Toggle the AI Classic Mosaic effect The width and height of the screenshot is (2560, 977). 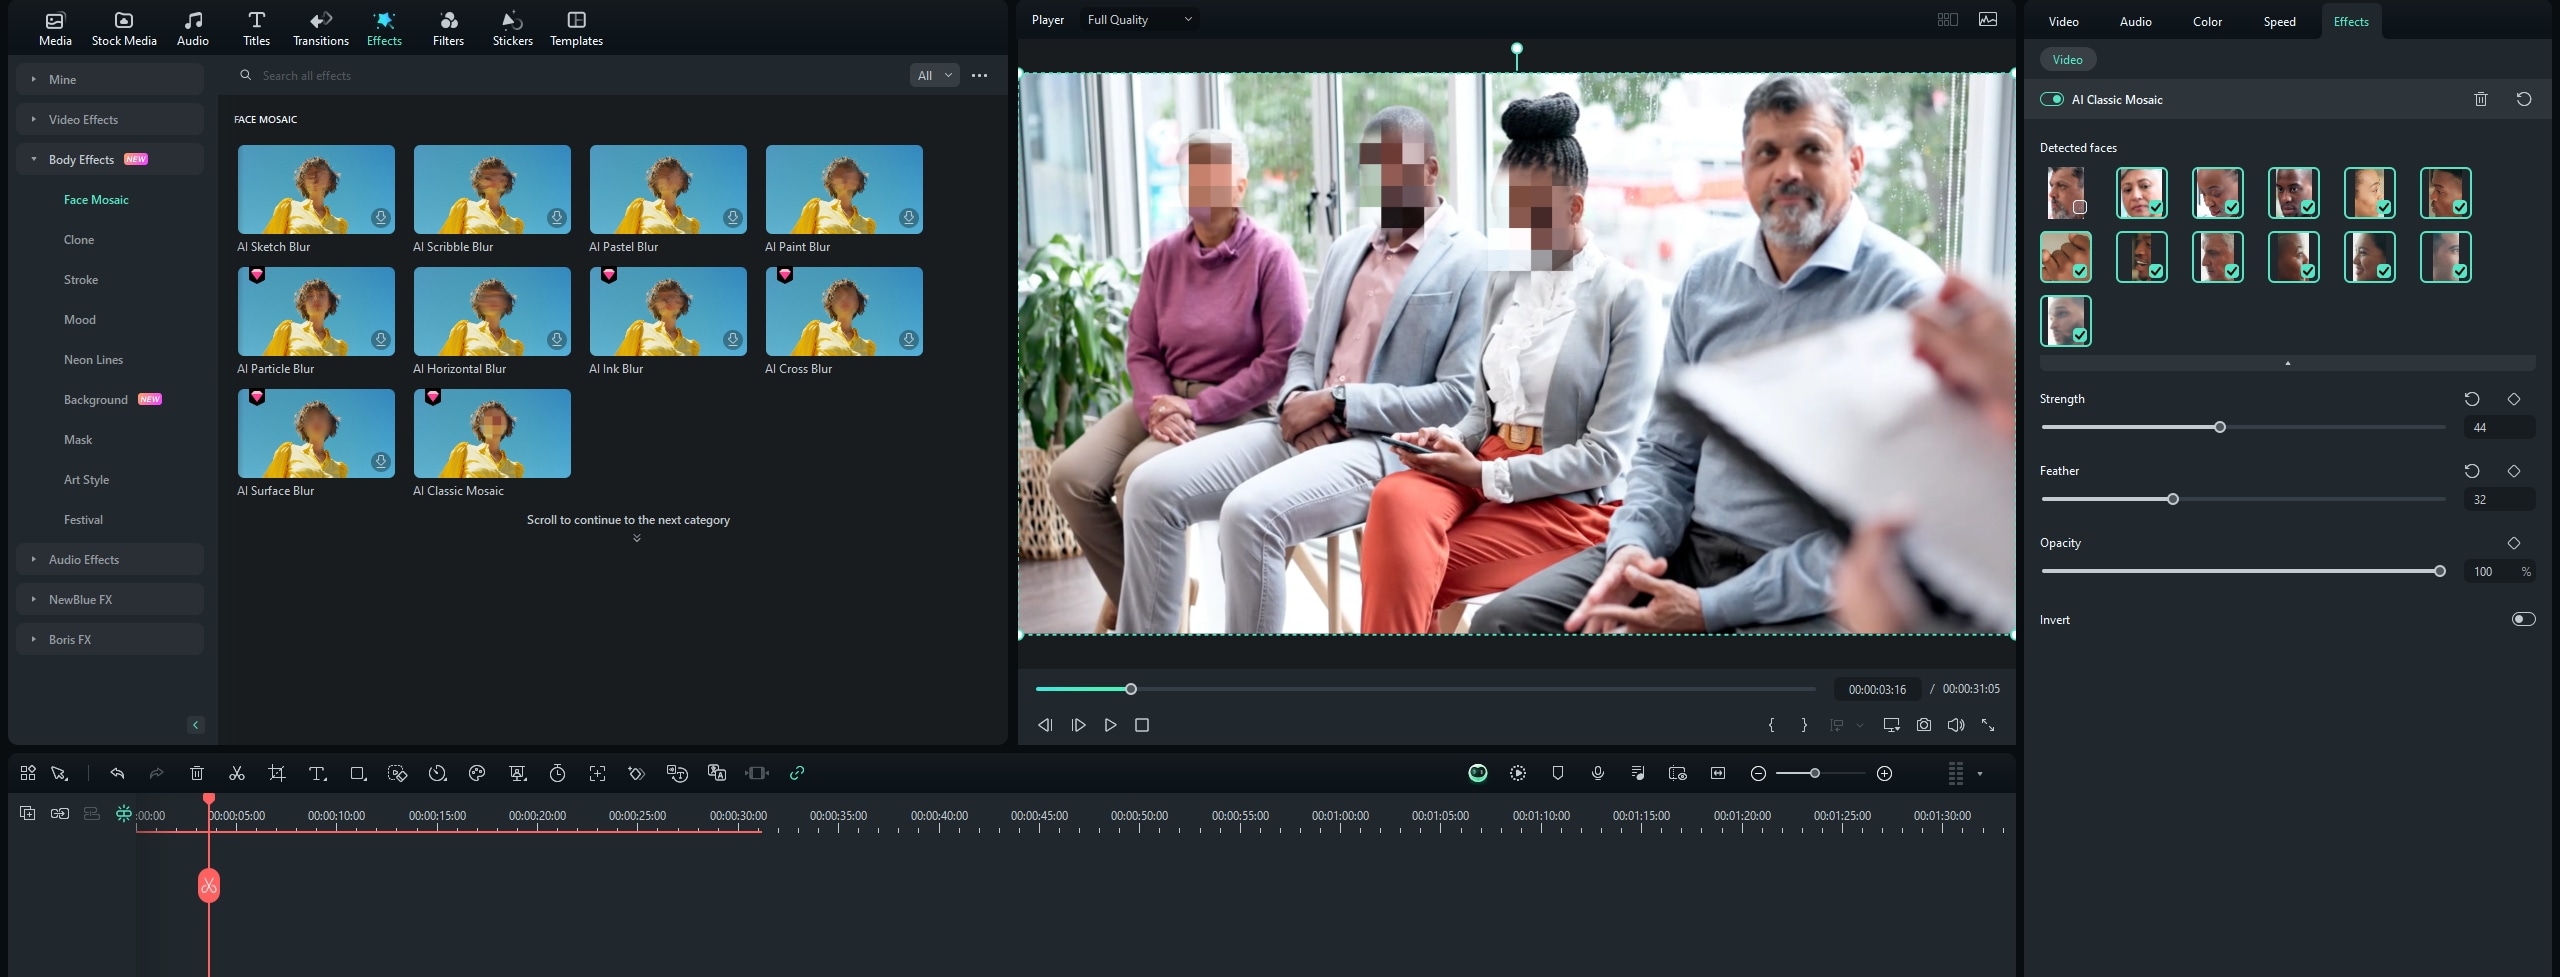click(2052, 99)
